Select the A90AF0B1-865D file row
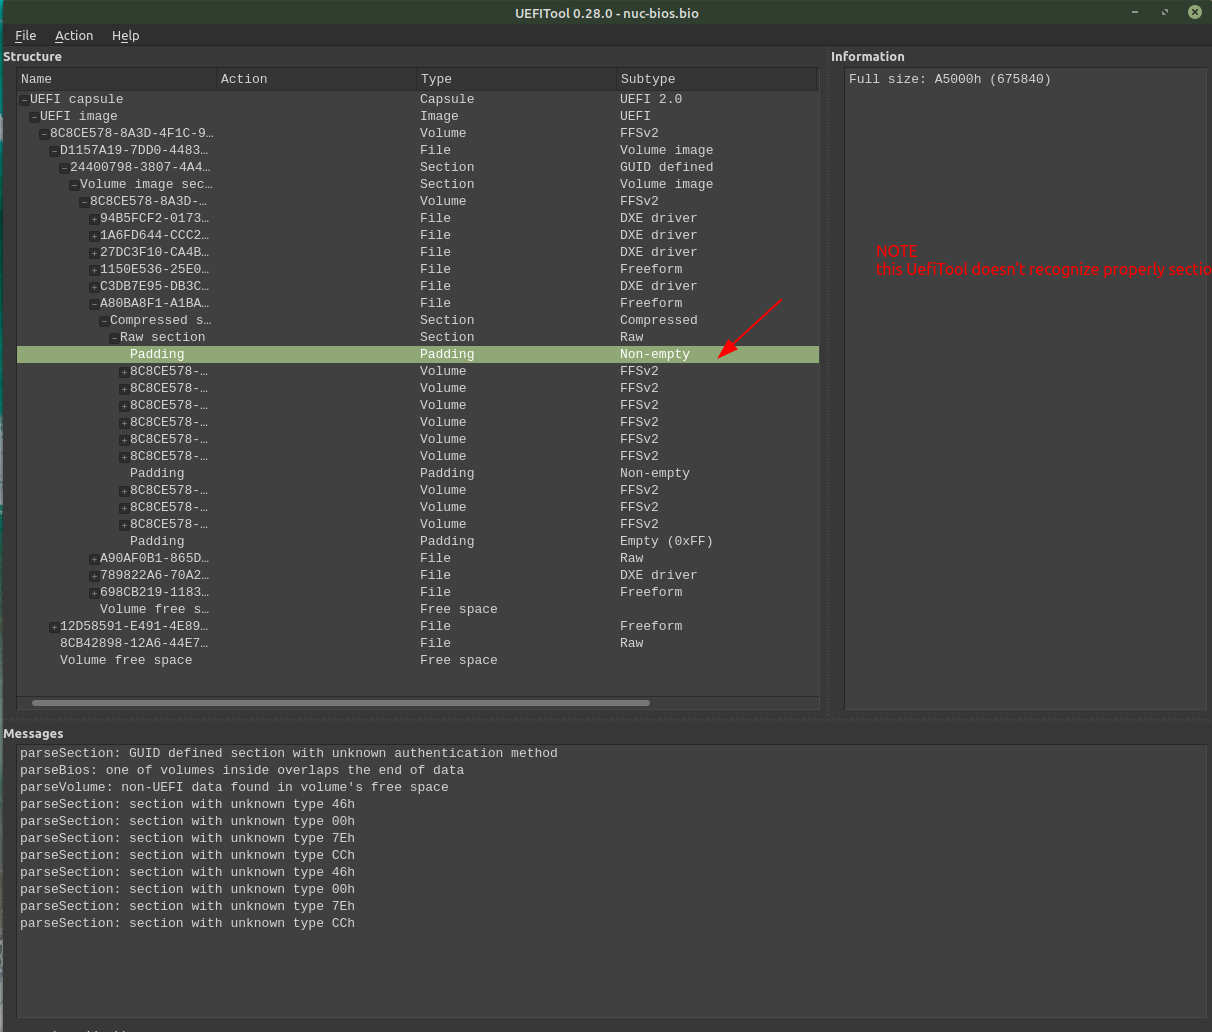Image resolution: width=1212 pixels, height=1032 pixels. (x=418, y=558)
